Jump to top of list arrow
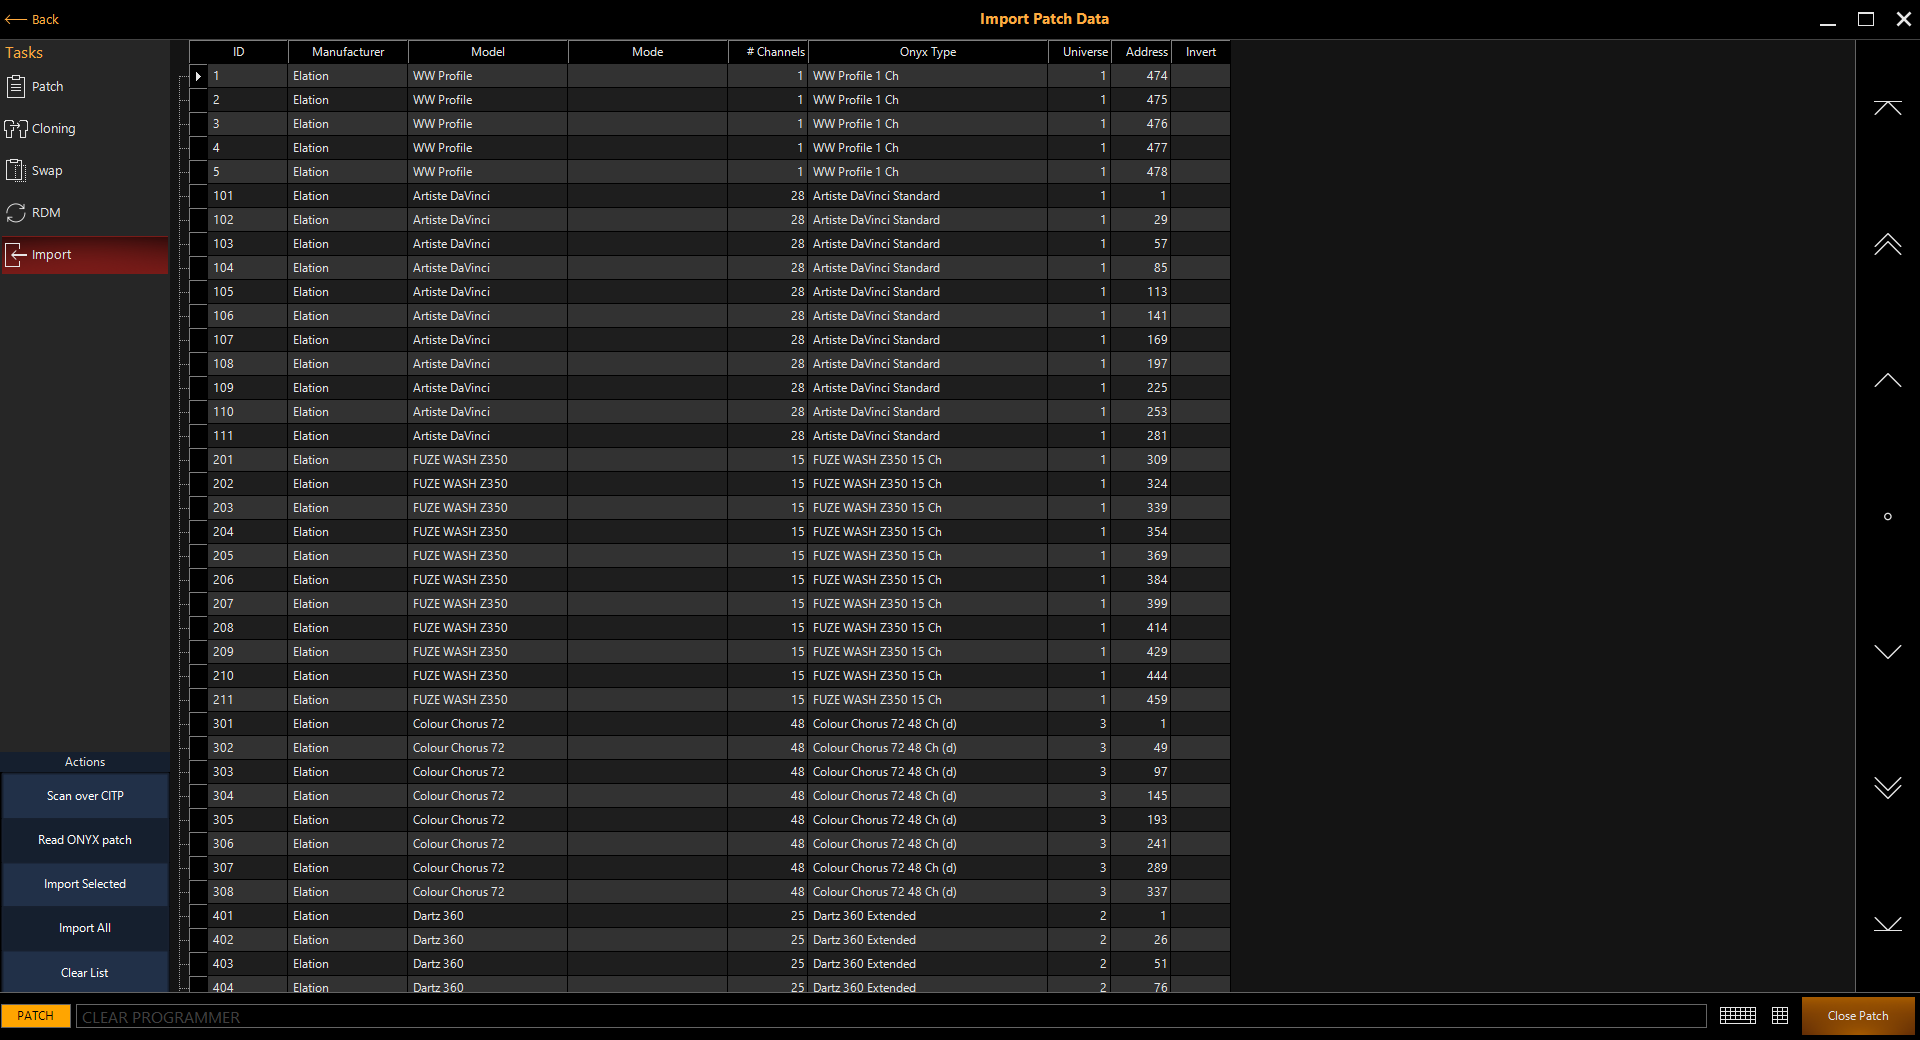This screenshot has width=1920, height=1040. coord(1887,108)
